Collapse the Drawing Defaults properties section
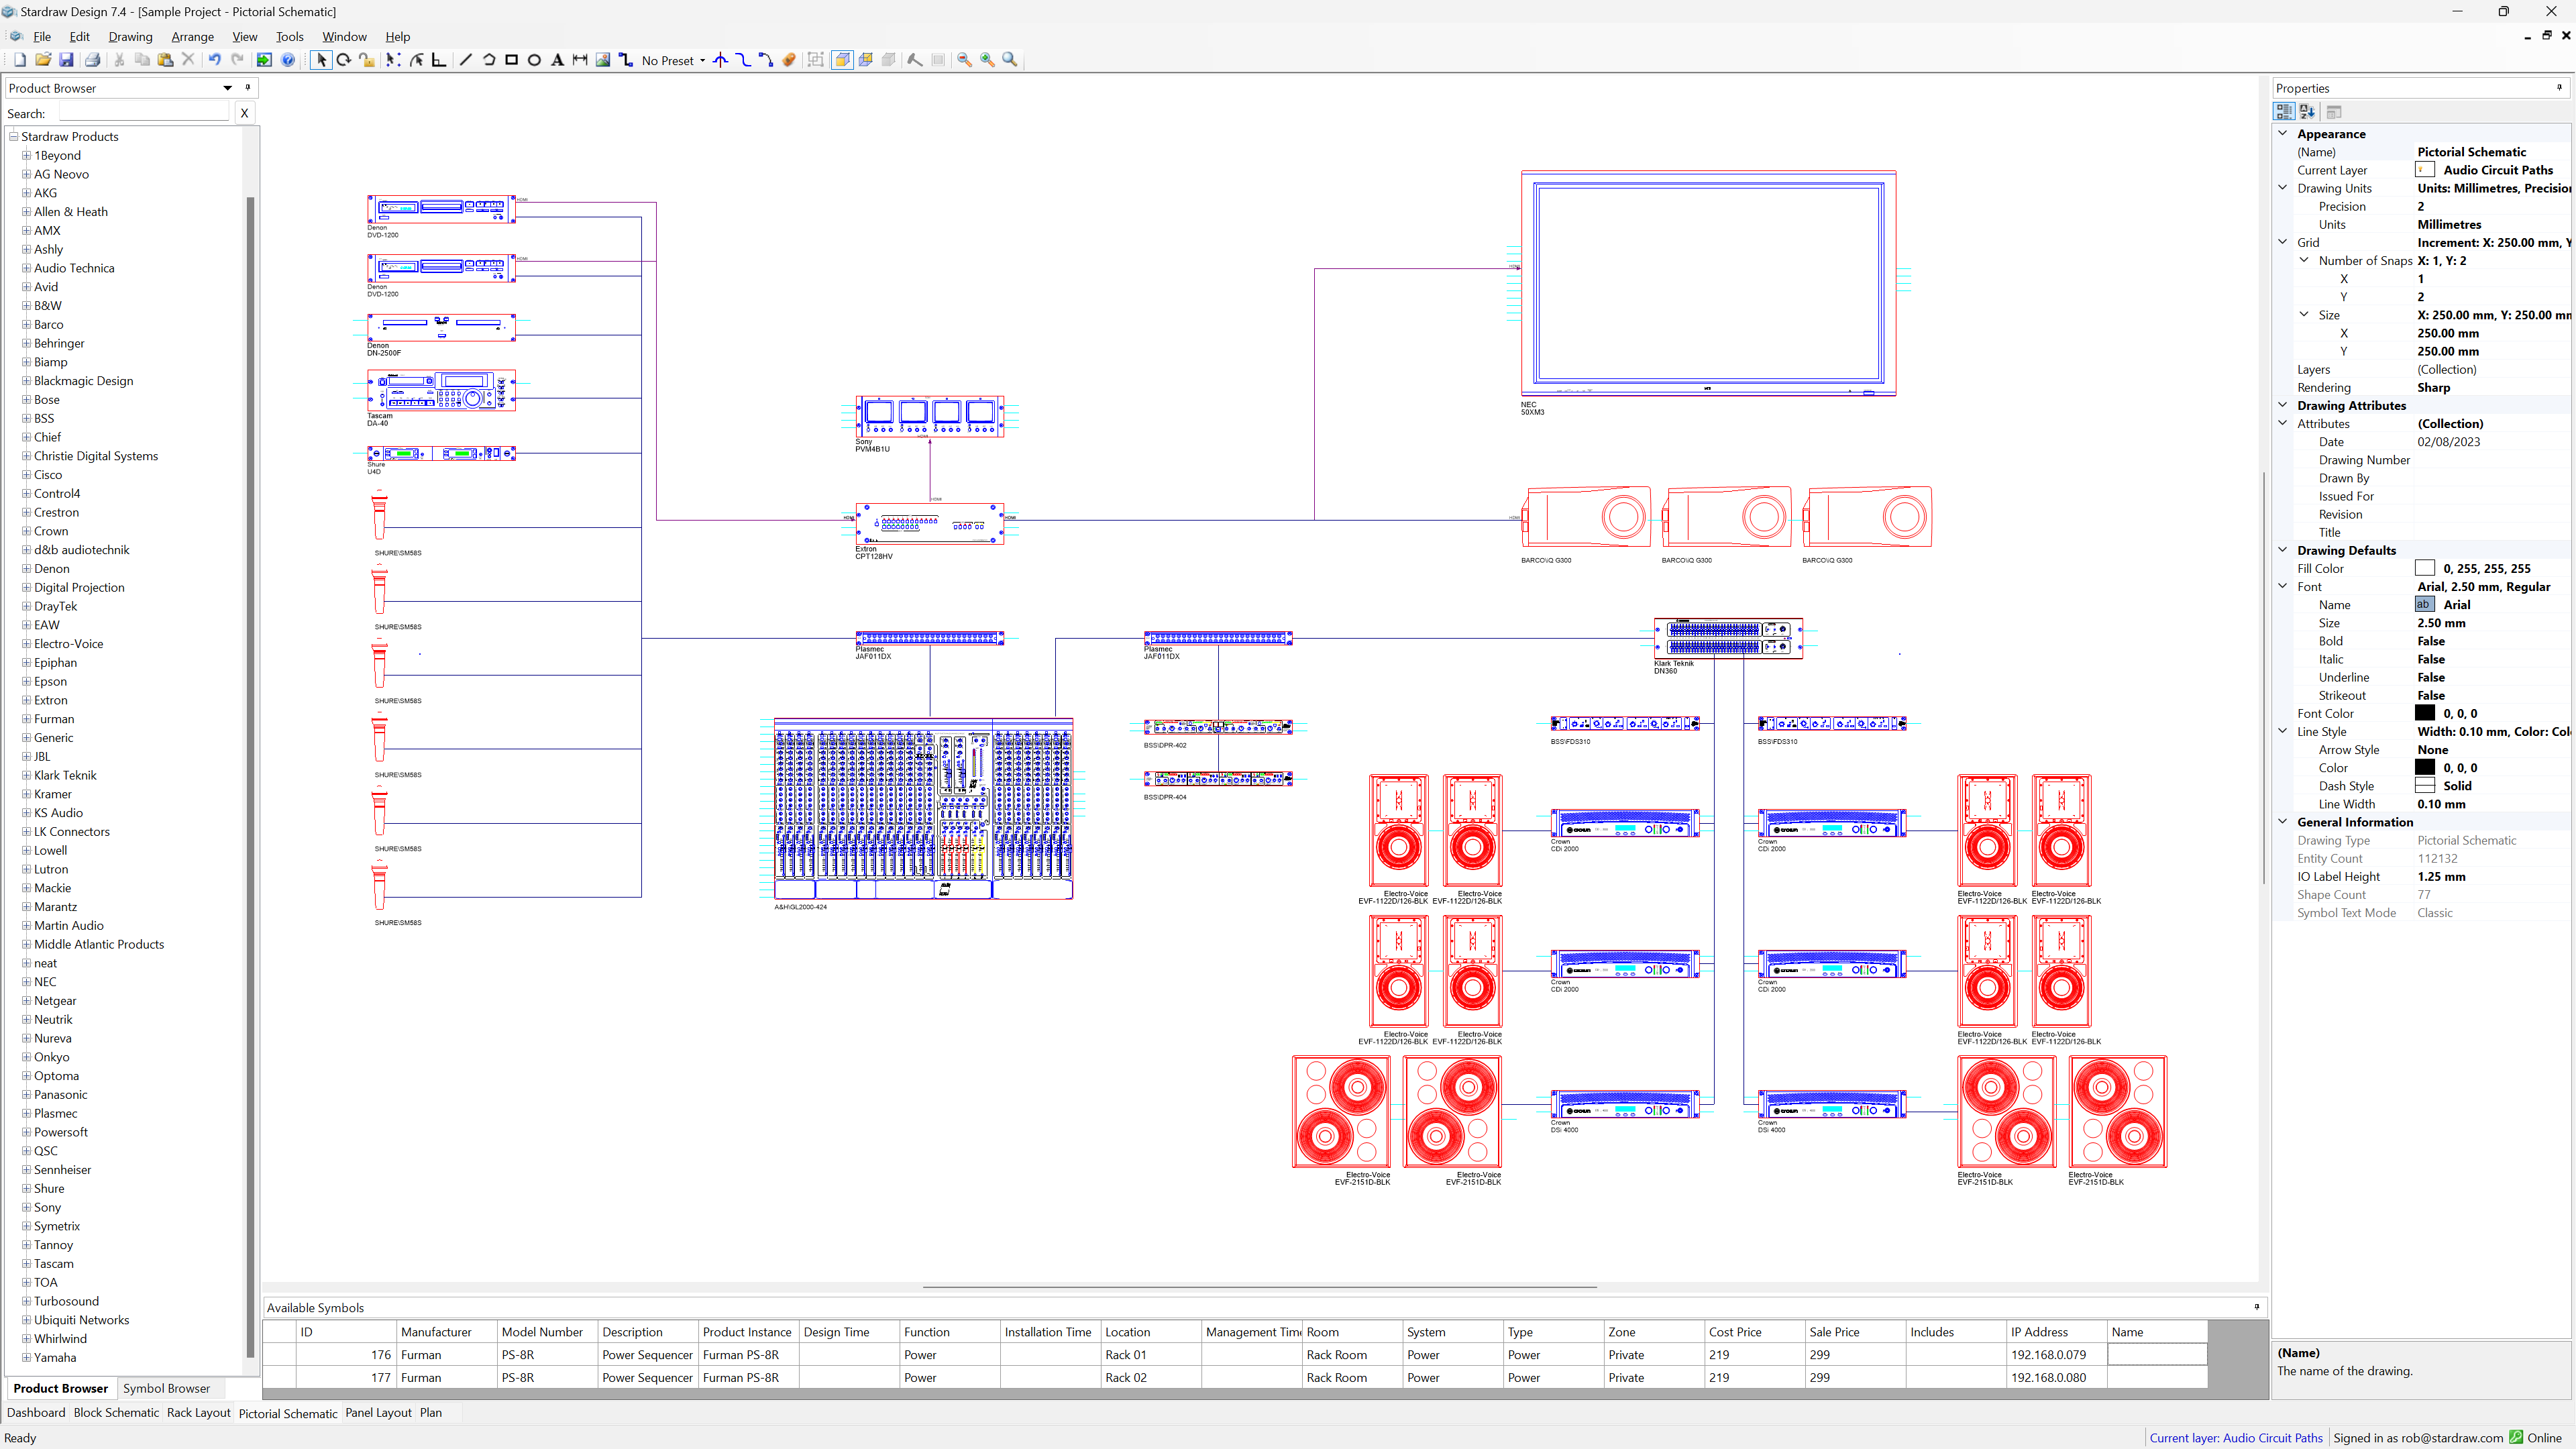The image size is (2576, 1449). (2283, 550)
